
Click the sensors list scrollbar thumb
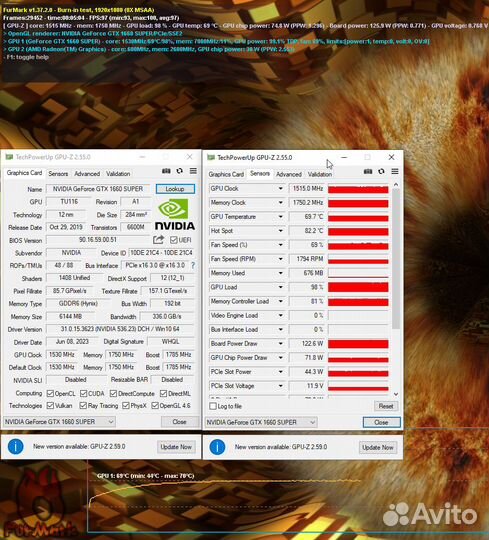pyautogui.click(x=396, y=258)
